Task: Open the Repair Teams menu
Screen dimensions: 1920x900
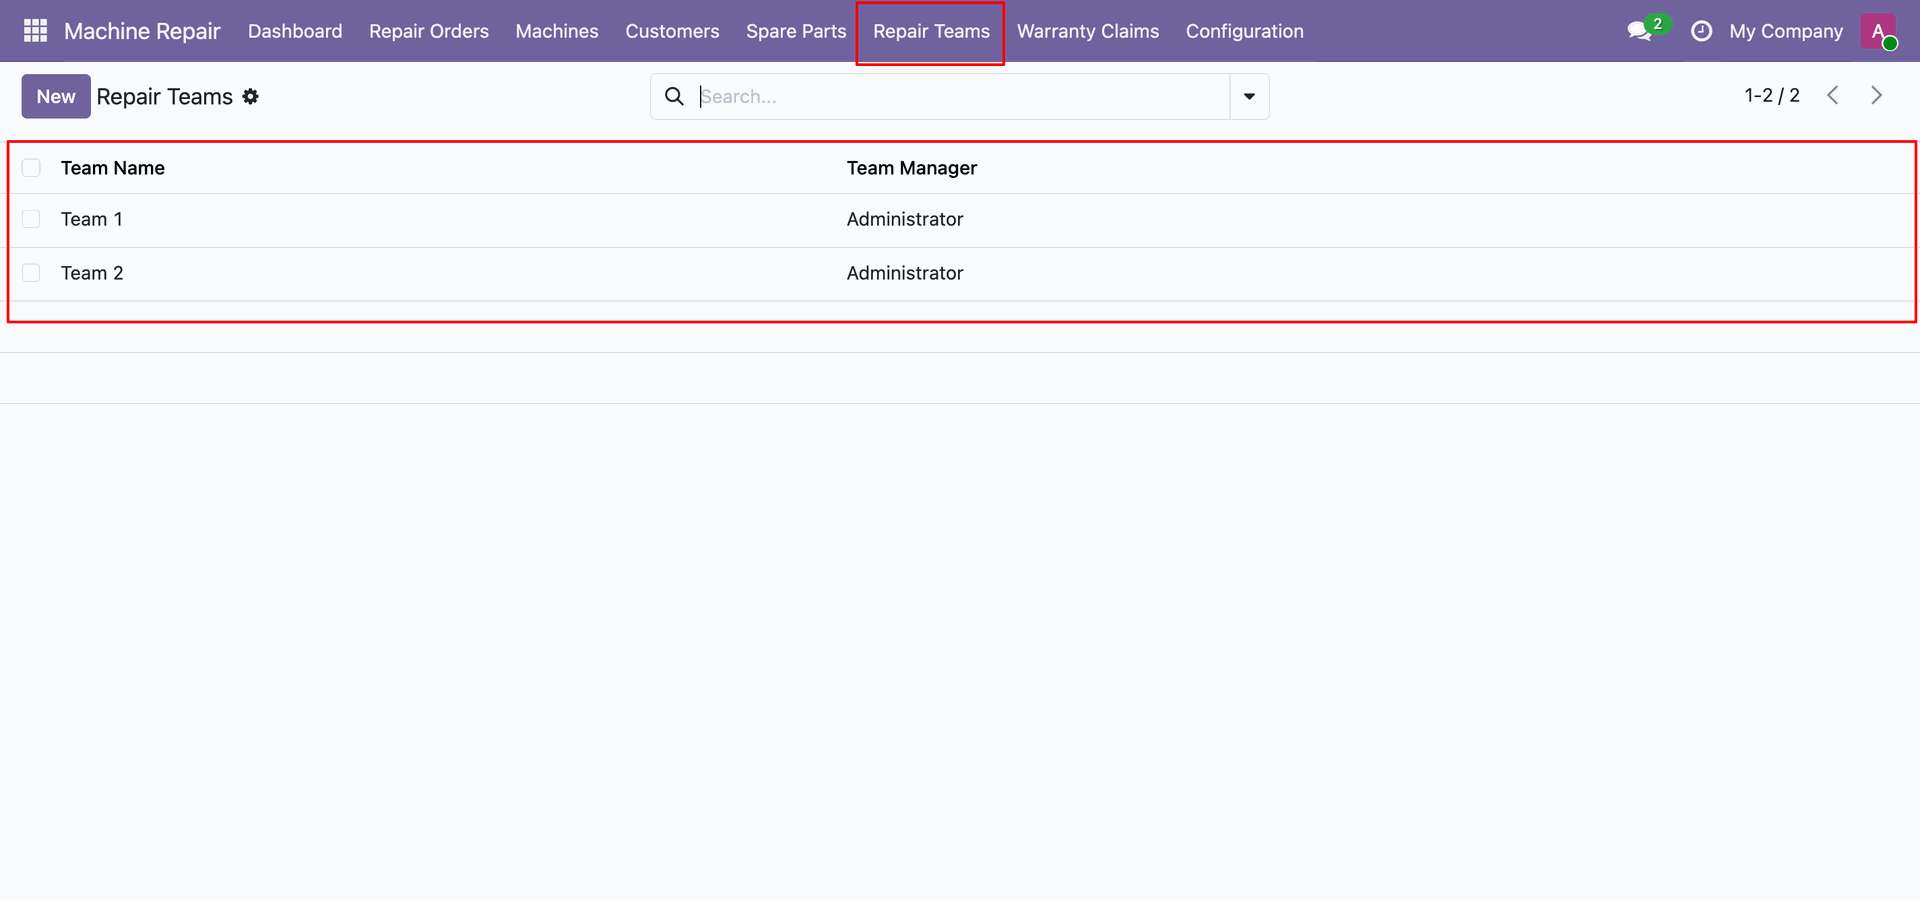Action: tap(931, 31)
